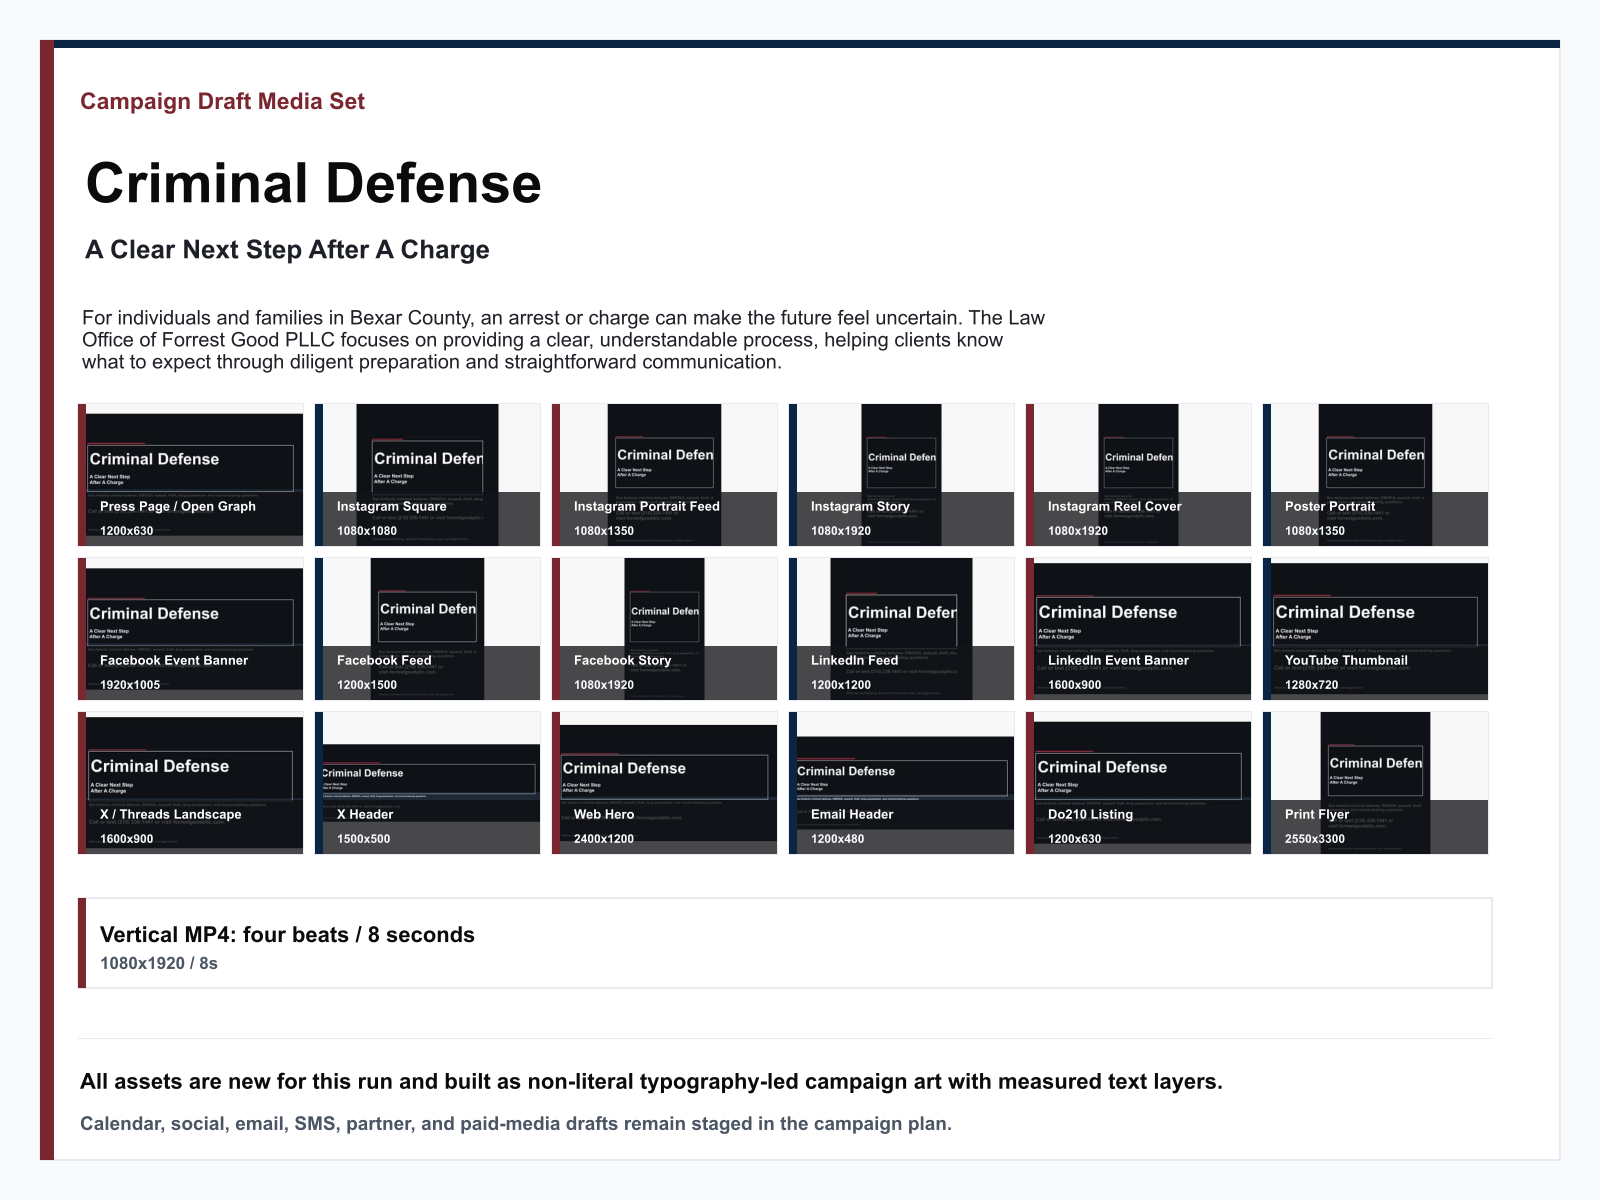Click the Instagram Story asset preview
Screen dimensions: 1600x1200
(x=902, y=475)
